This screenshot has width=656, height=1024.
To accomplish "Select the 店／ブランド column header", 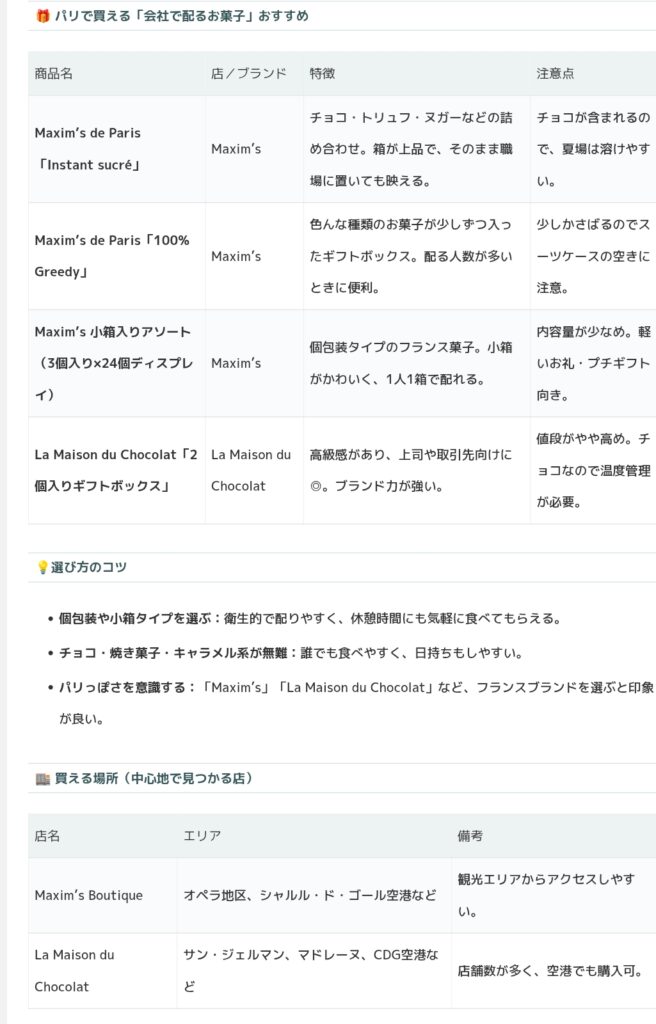I will coord(249,74).
